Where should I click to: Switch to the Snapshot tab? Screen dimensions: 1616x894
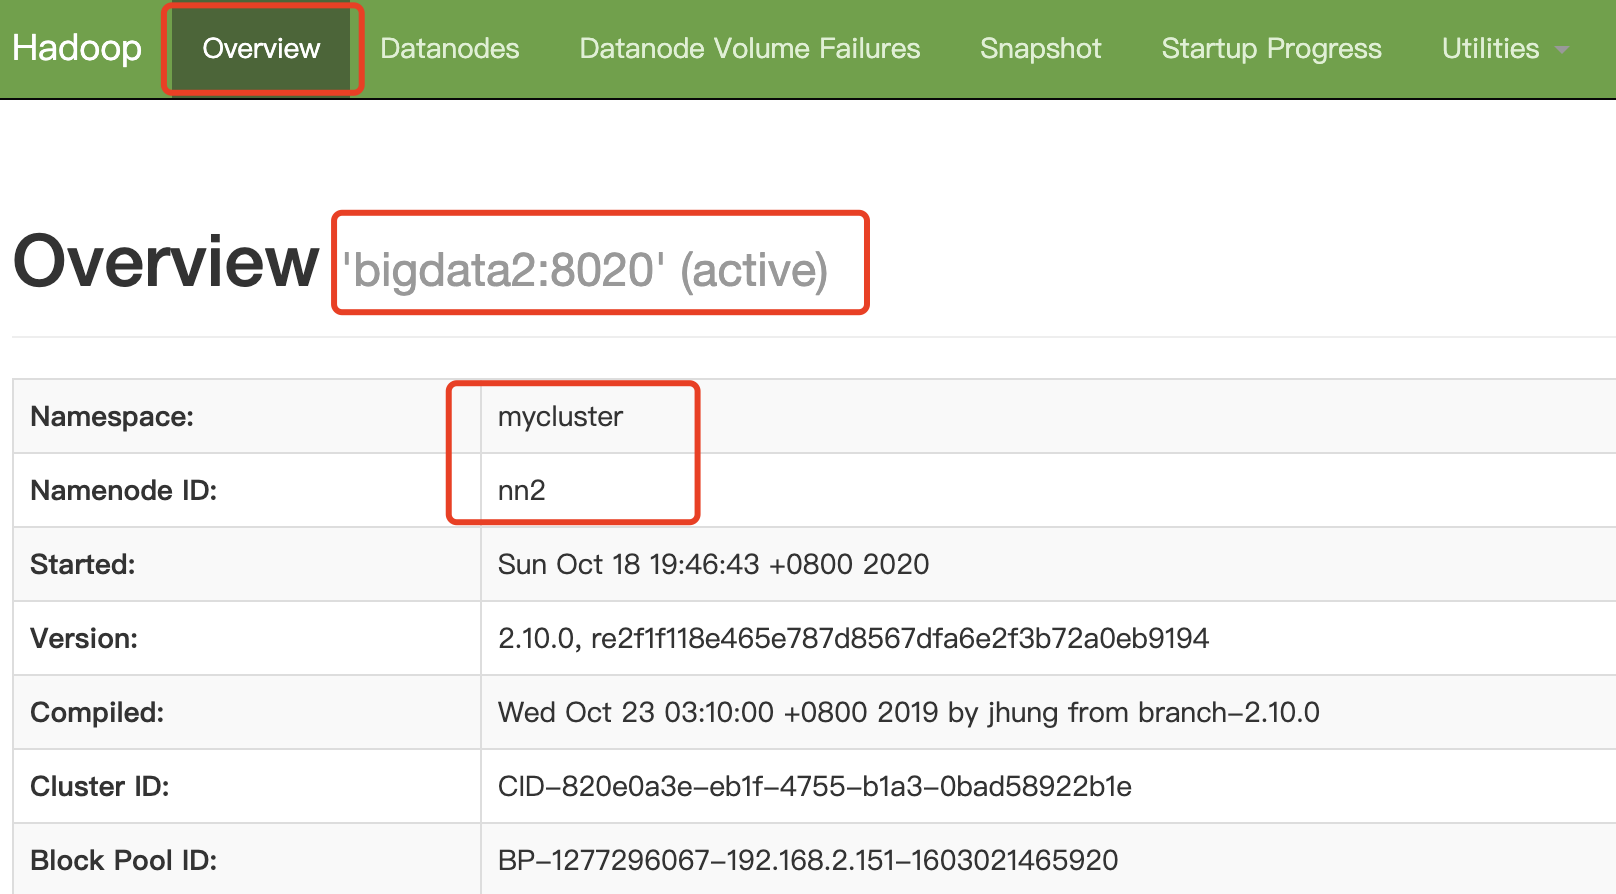(1040, 48)
